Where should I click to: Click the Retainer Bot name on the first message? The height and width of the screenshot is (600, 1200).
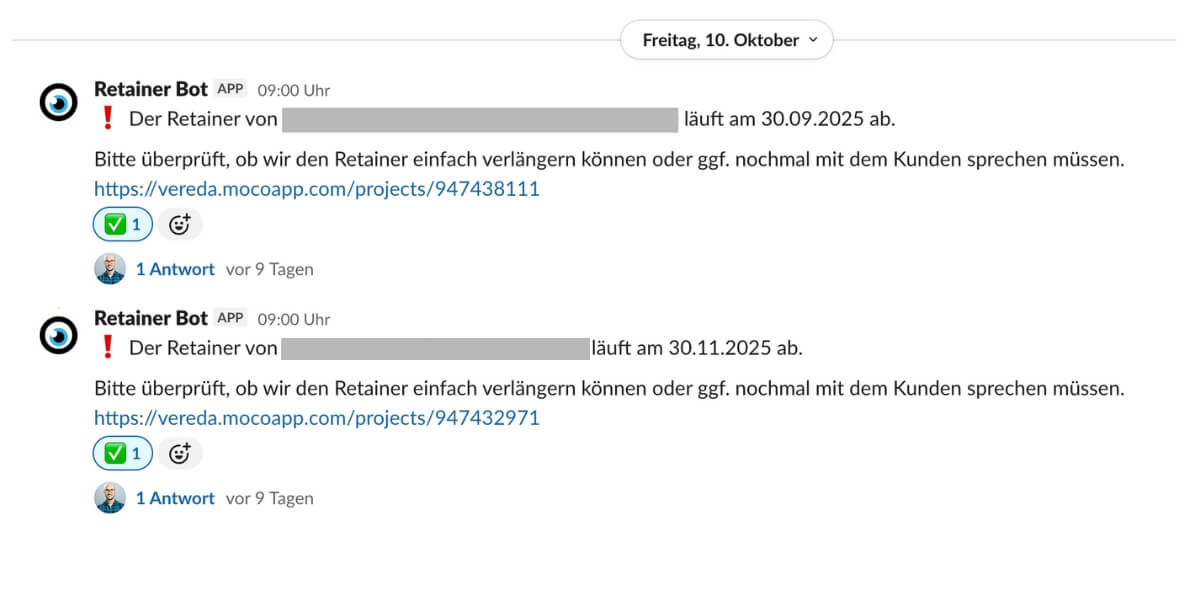[150, 89]
